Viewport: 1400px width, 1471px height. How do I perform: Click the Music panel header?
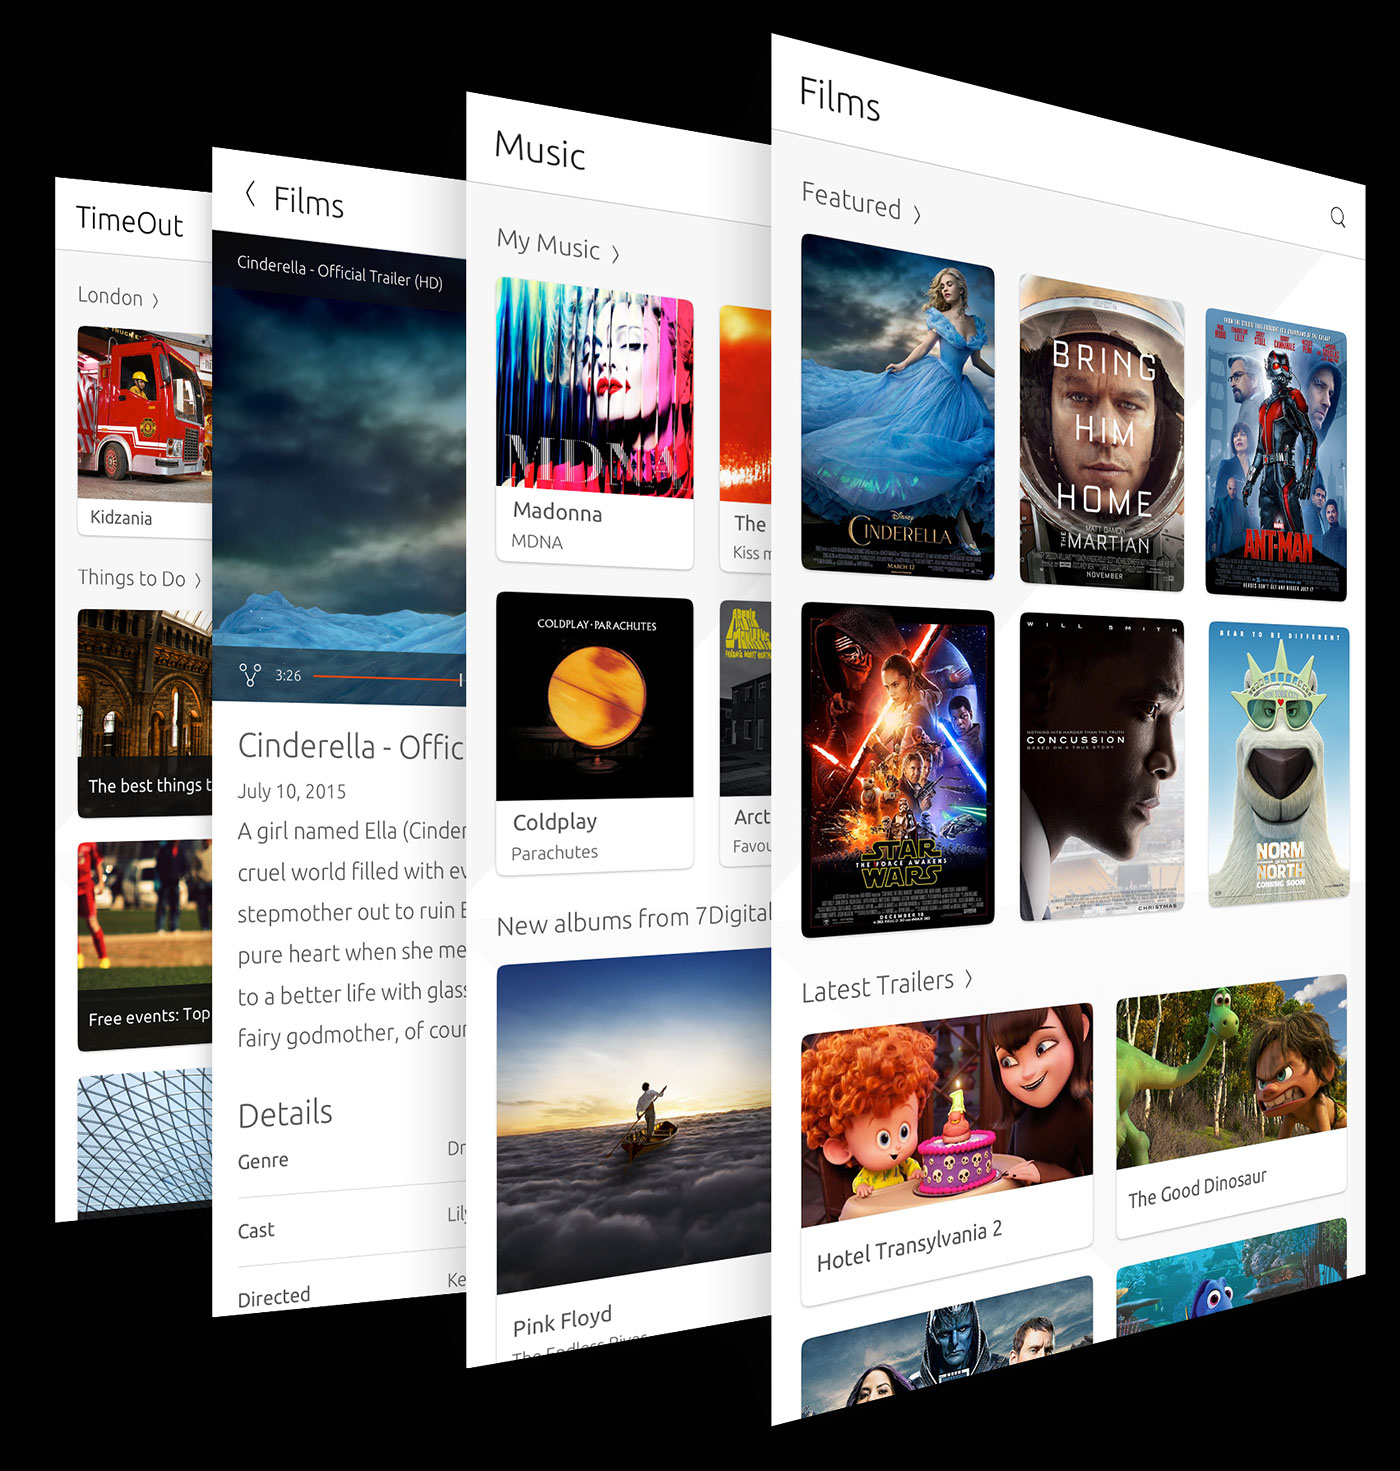[540, 150]
